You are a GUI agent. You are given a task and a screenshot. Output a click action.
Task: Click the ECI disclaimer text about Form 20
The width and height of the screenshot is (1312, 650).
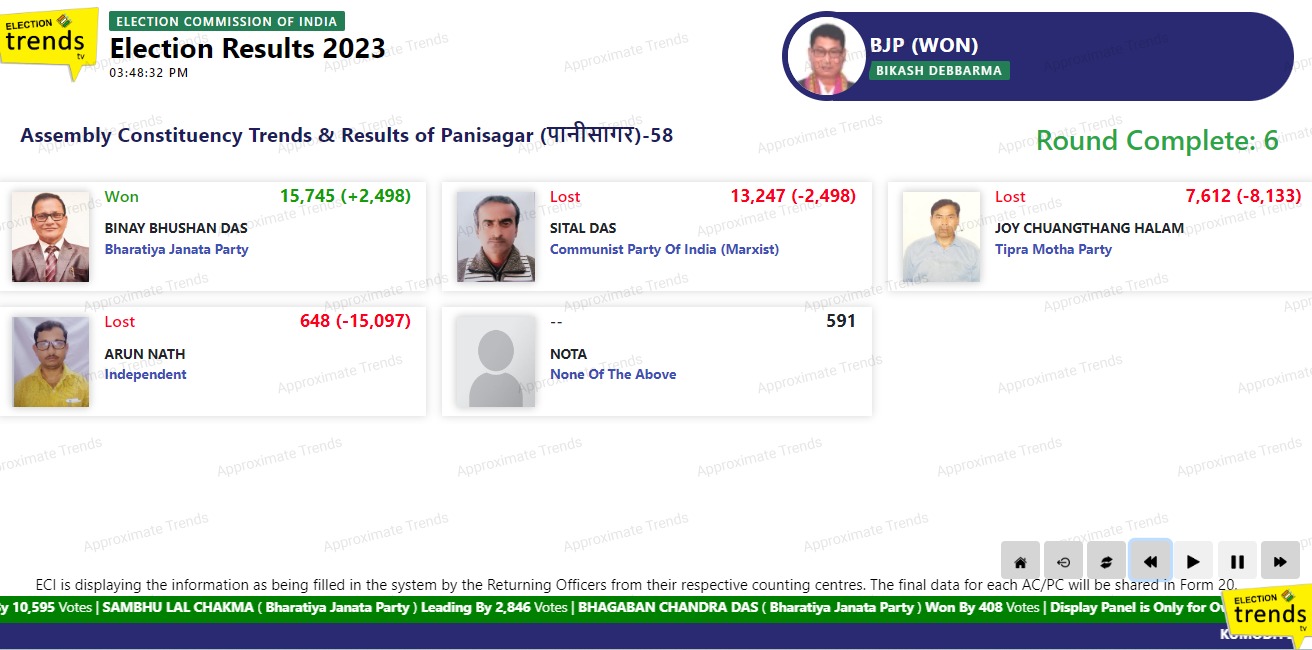(636, 585)
